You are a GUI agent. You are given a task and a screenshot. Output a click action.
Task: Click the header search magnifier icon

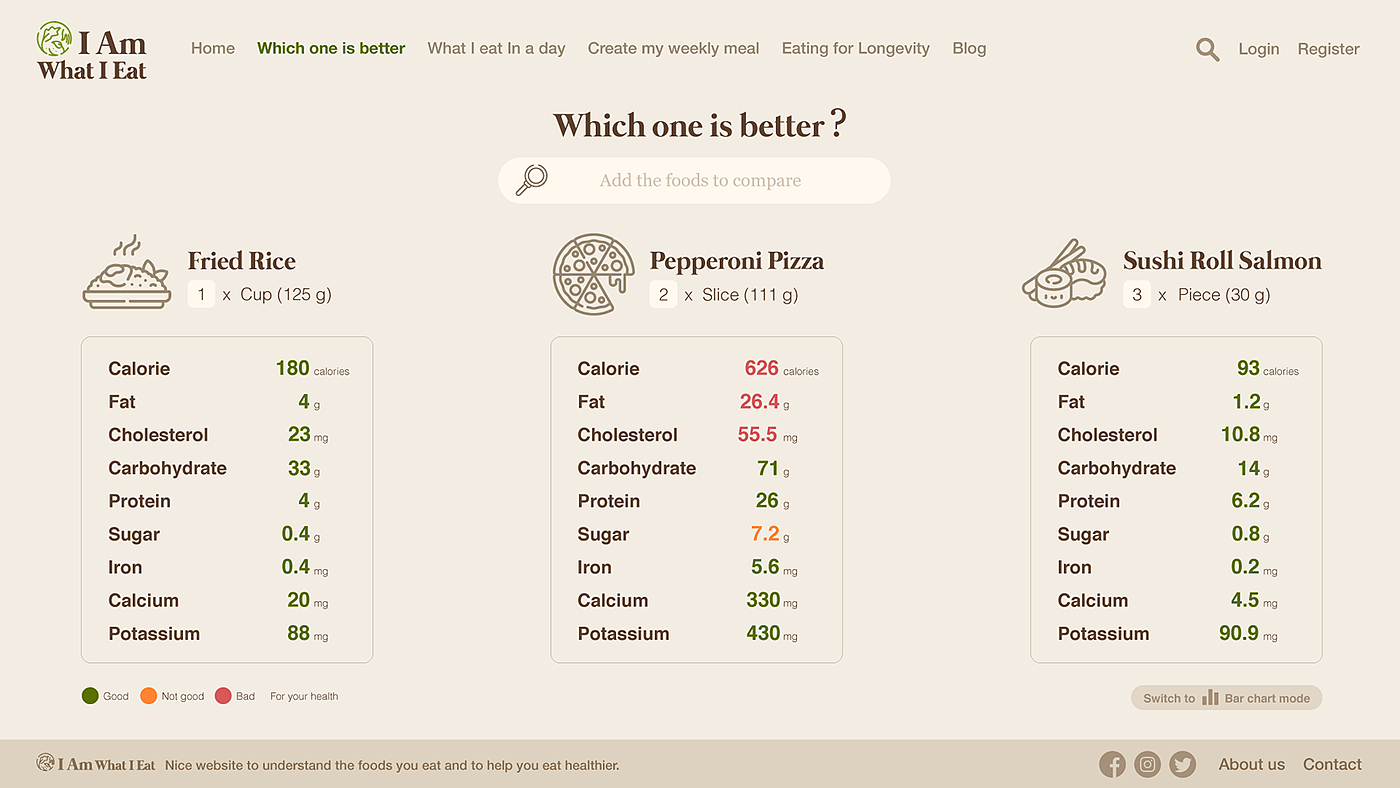coord(1207,49)
